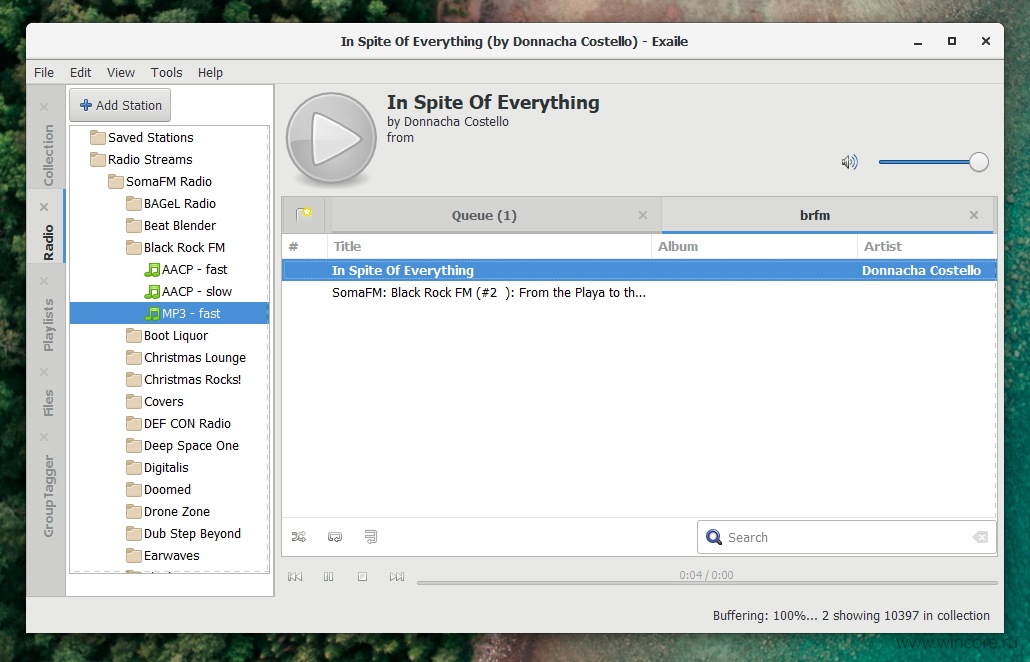
Task: Open the View menu
Action: coord(121,72)
